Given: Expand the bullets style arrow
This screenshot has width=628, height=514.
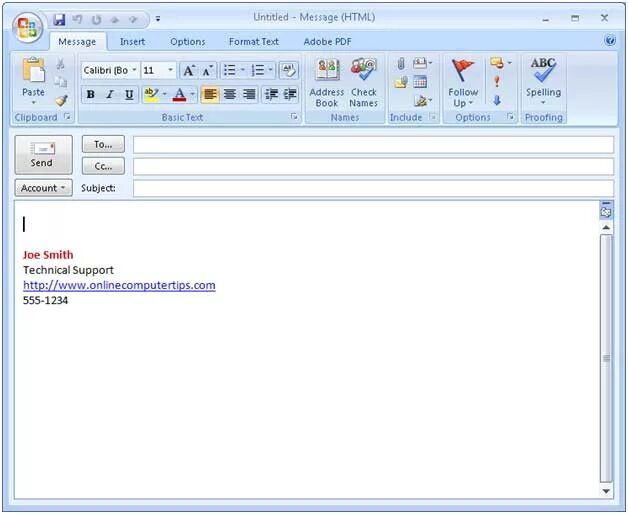Looking at the screenshot, I should (243, 71).
